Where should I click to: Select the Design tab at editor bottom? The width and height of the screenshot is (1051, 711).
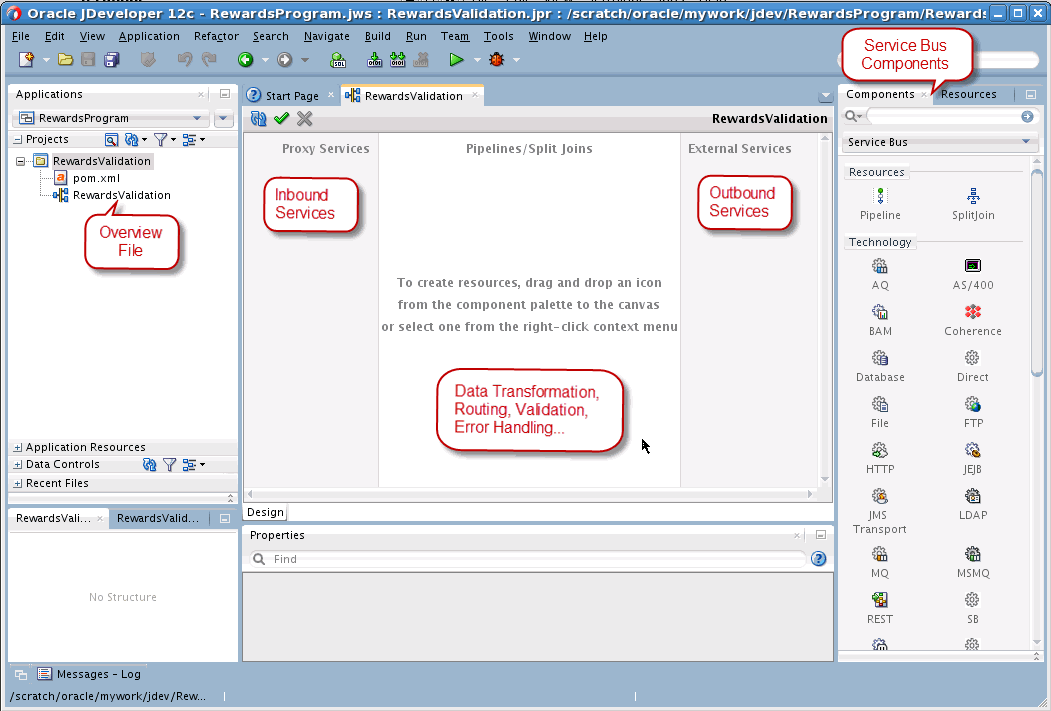(x=265, y=512)
